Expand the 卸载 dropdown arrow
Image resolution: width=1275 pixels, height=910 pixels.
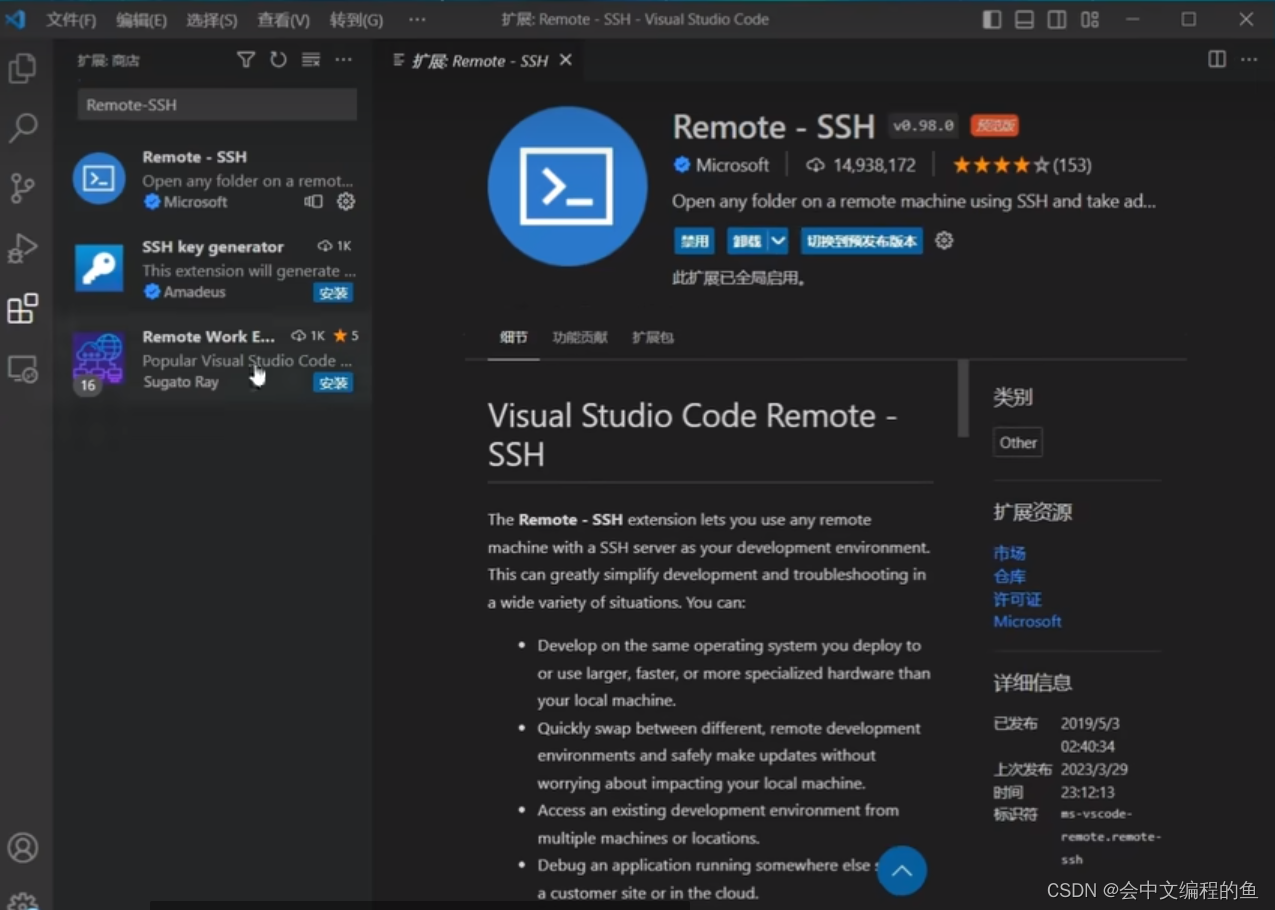tap(778, 241)
